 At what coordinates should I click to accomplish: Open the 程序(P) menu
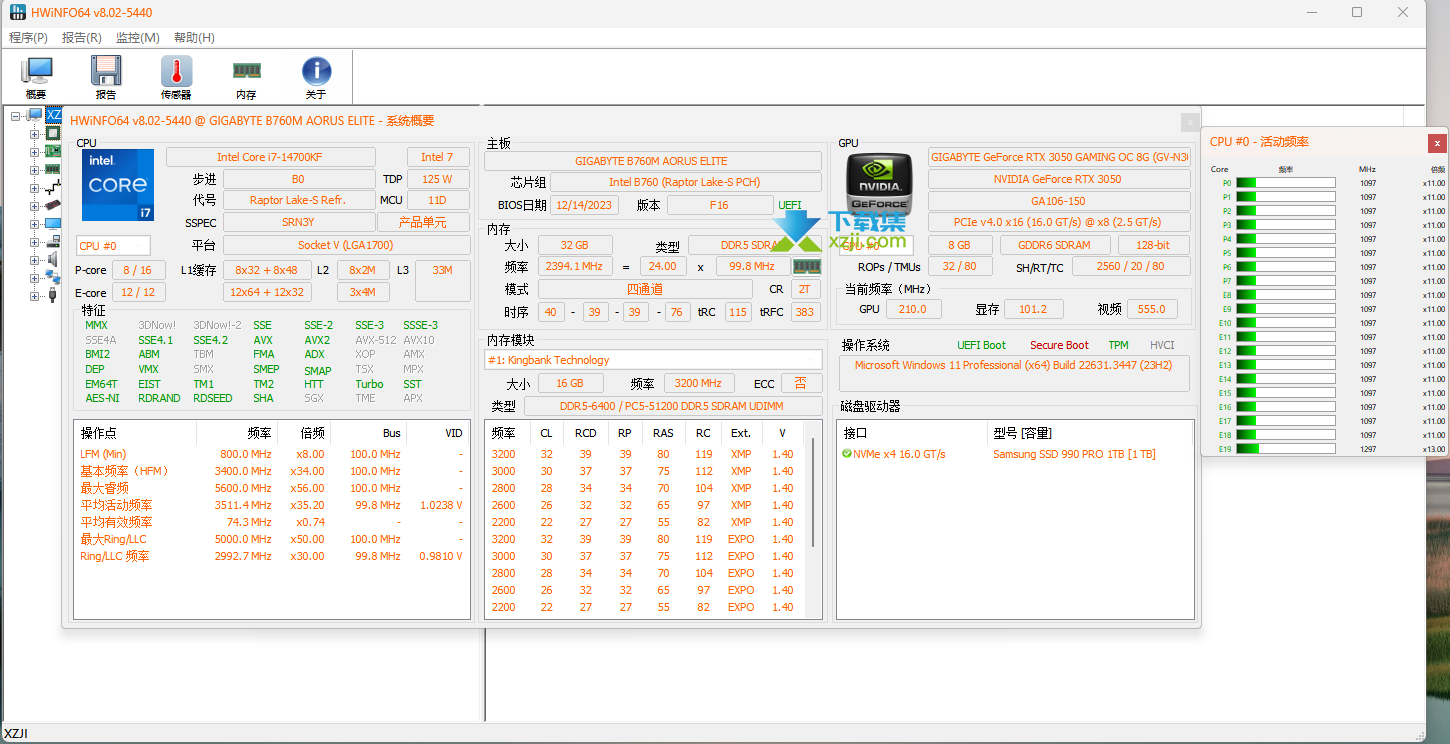tap(28, 38)
